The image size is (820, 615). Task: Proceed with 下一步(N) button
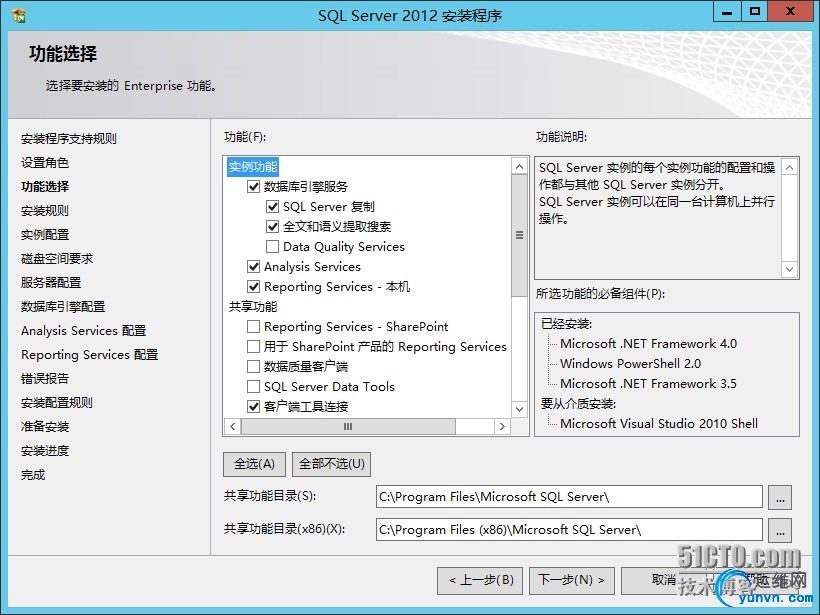tap(572, 580)
